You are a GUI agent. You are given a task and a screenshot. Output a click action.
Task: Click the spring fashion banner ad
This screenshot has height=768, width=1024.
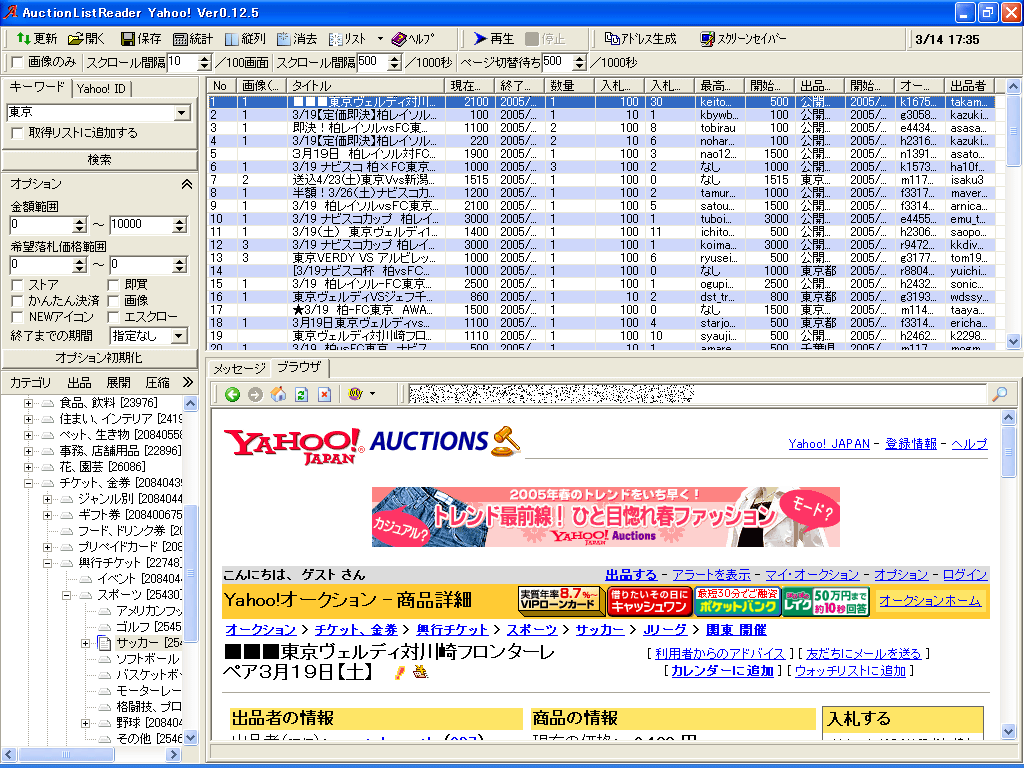[605, 517]
